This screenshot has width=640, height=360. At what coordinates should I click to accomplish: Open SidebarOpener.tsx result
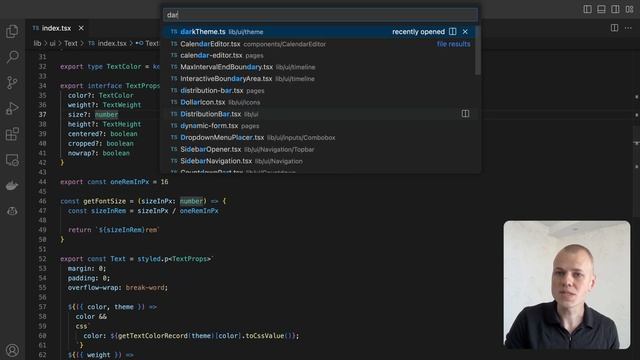pos(319,149)
